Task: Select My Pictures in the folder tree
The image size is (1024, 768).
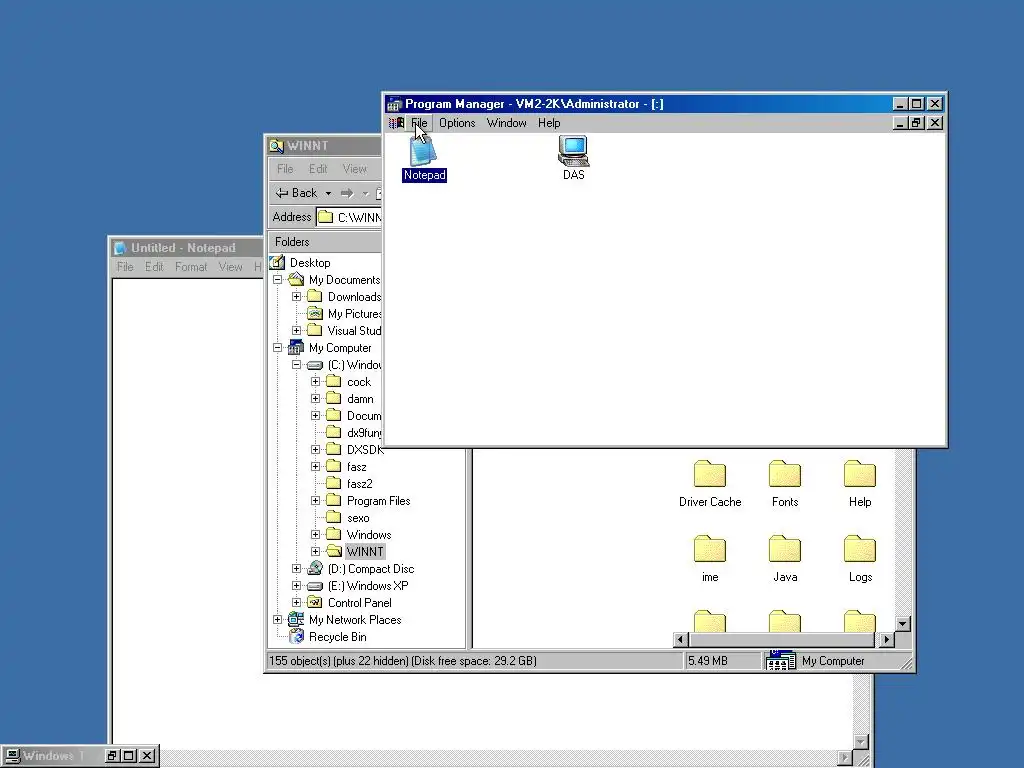Action: (354, 313)
